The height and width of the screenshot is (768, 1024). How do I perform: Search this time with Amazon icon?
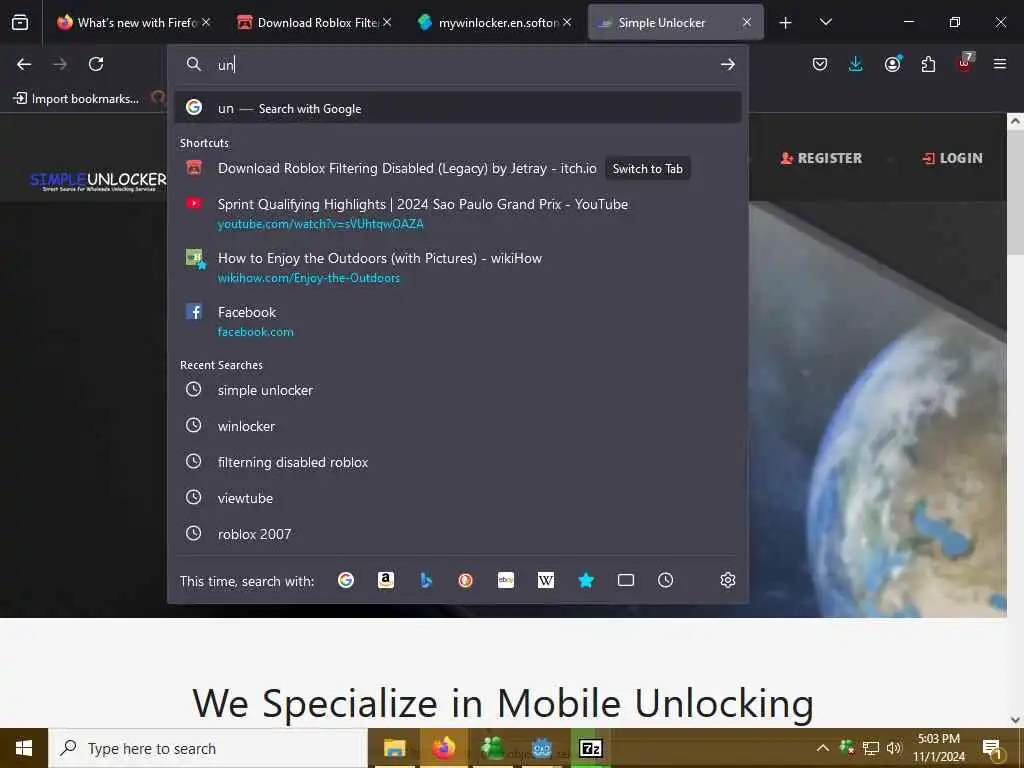[x=386, y=580]
